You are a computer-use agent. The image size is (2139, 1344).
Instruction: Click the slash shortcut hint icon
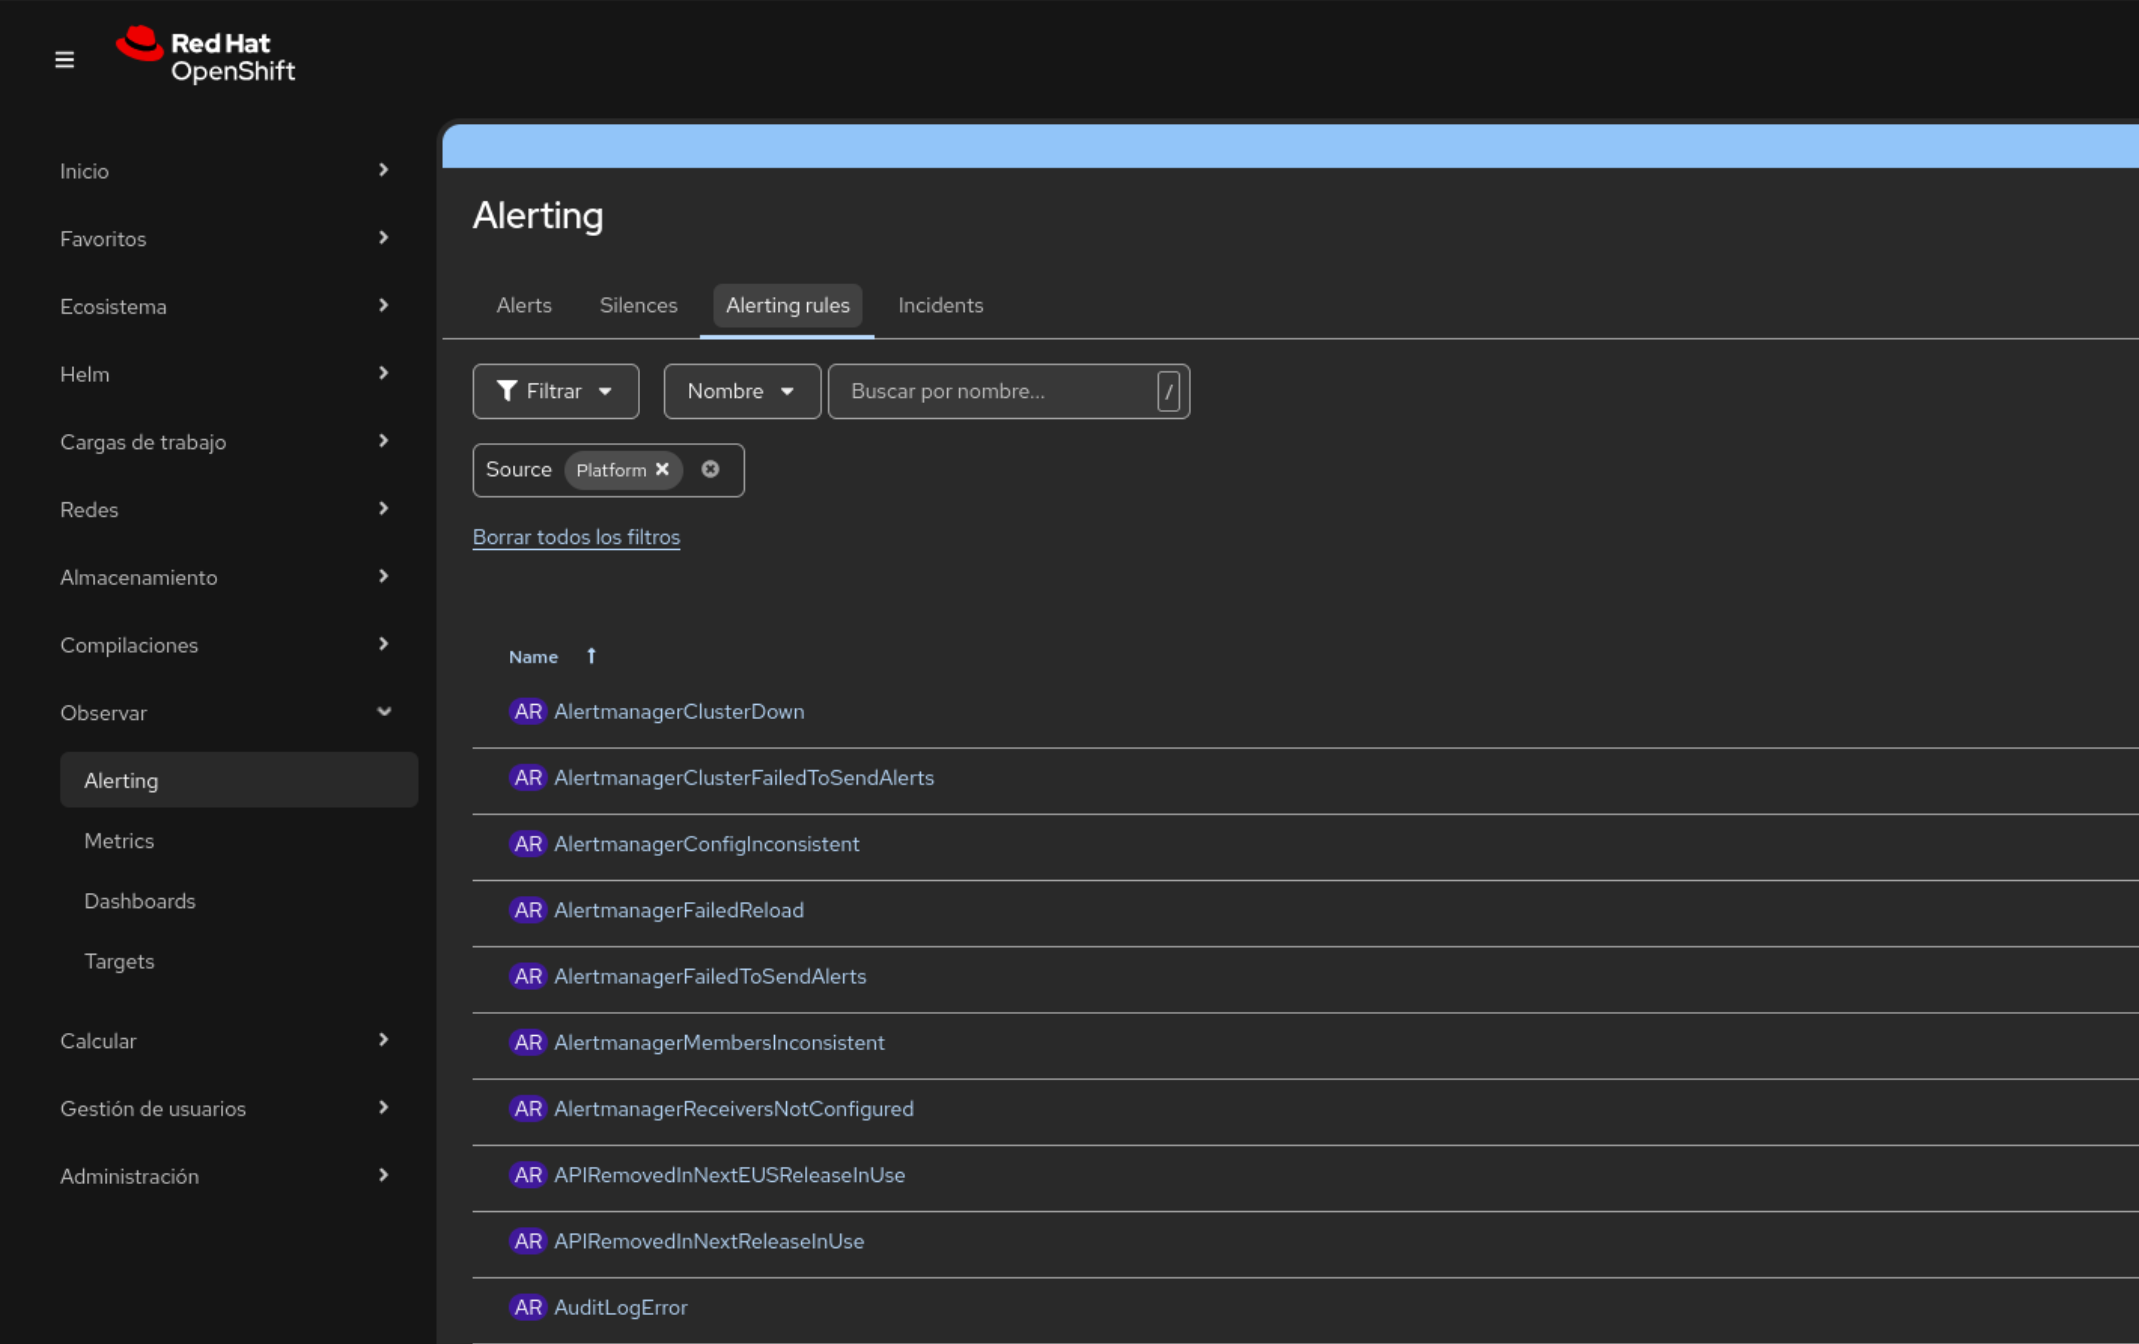(1168, 391)
